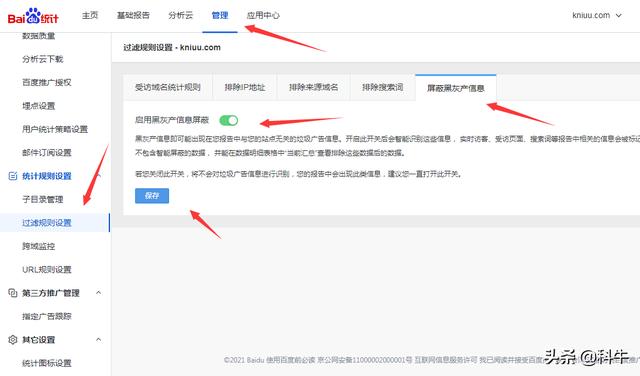Click the 其它设置 gear icon
The height and width of the screenshot is (376, 640).
[x=13, y=340]
